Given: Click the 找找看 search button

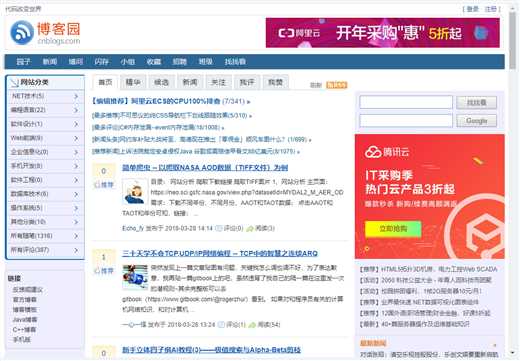Looking at the screenshot, I should click(x=476, y=102).
